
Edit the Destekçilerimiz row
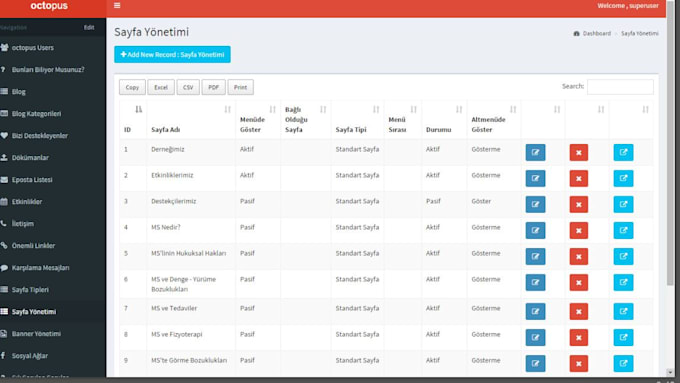[x=535, y=204]
